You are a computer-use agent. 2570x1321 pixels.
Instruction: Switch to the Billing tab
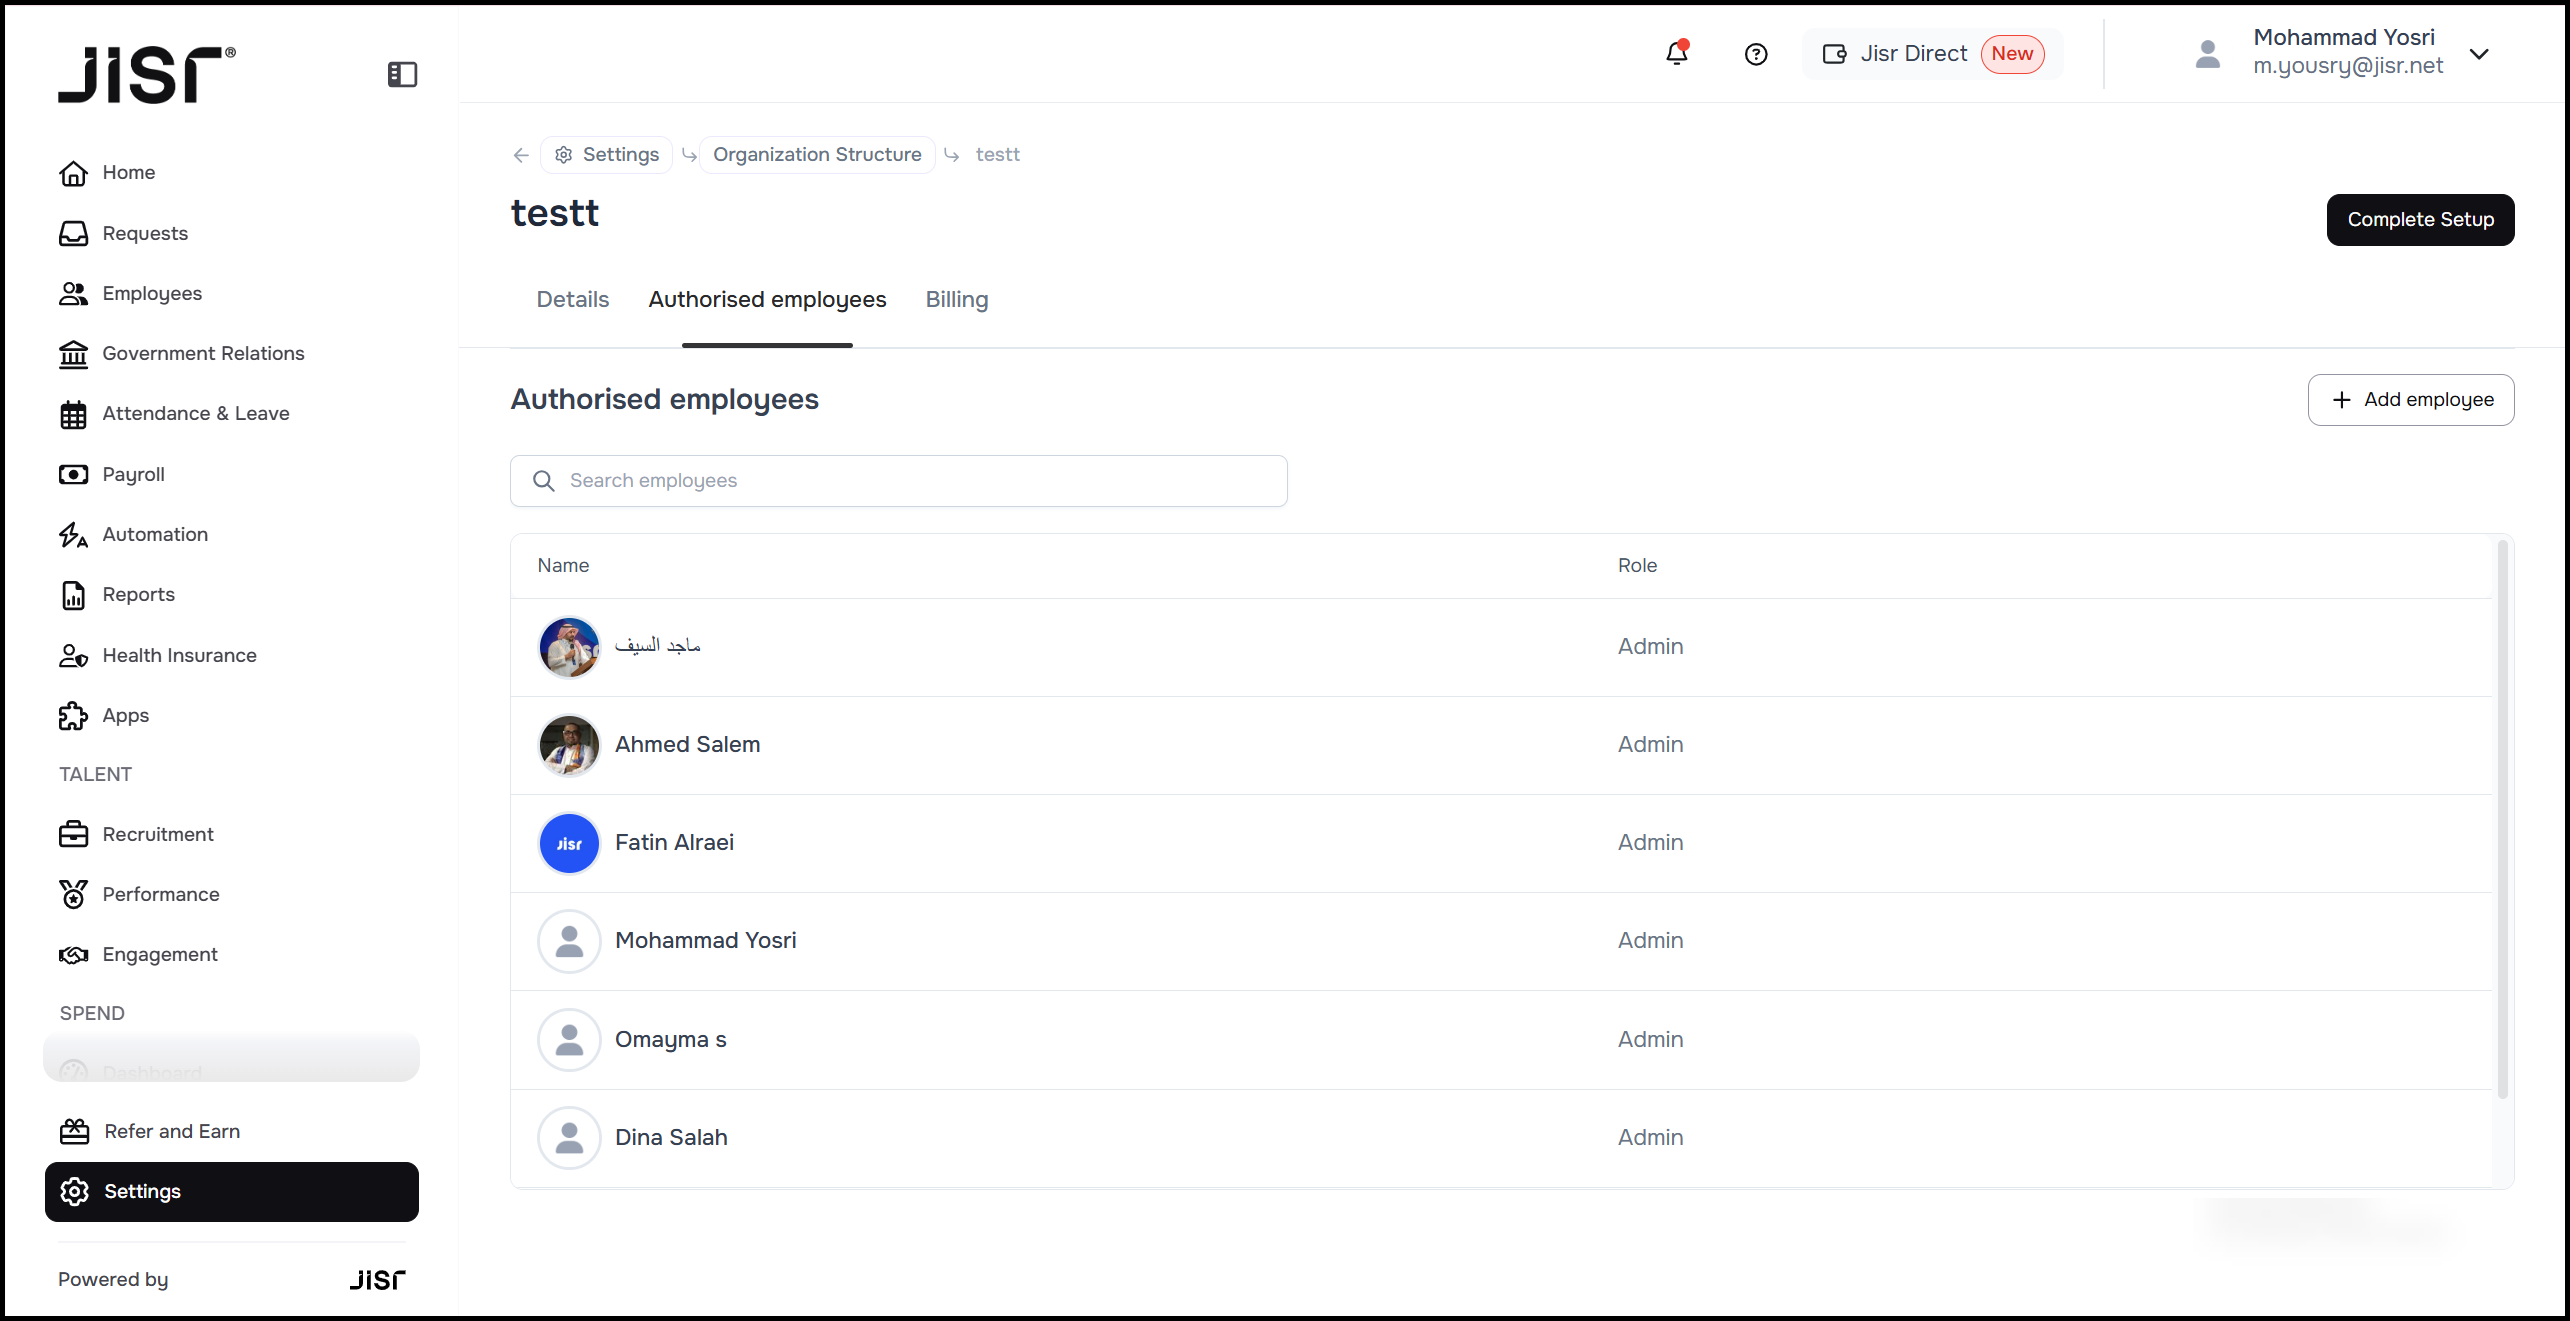(x=956, y=299)
